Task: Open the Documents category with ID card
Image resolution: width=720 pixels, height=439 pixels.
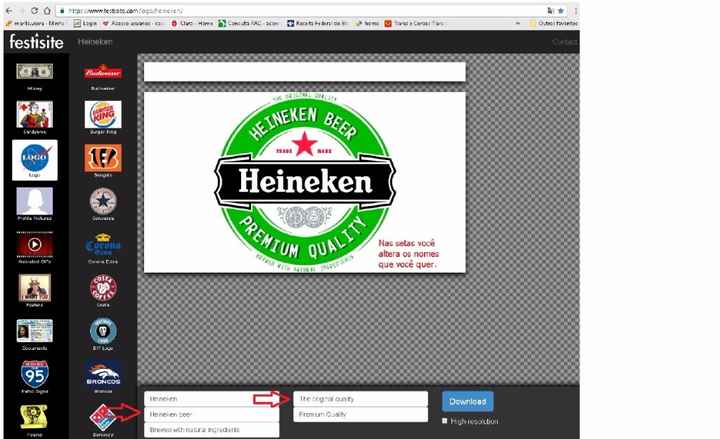Action: point(35,331)
